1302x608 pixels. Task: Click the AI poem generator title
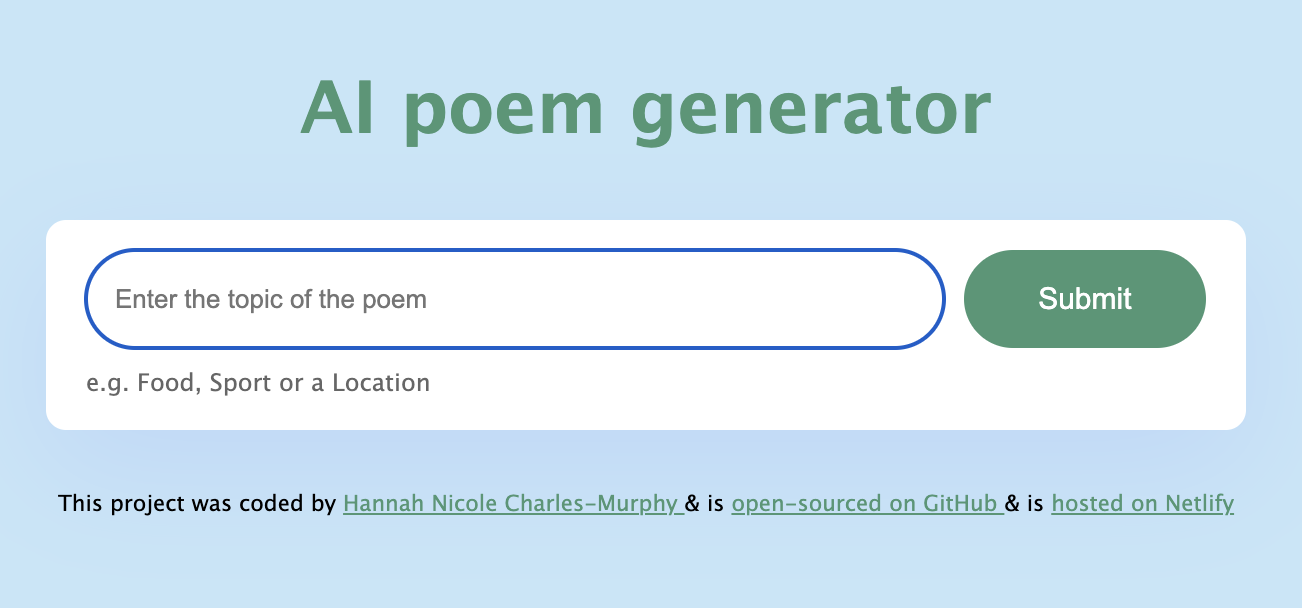coord(645,106)
